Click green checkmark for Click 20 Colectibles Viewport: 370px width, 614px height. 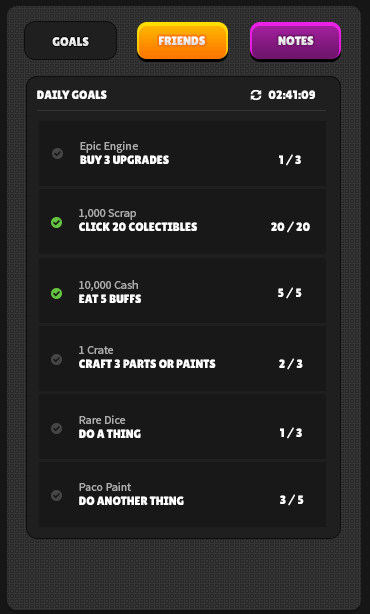(57, 222)
